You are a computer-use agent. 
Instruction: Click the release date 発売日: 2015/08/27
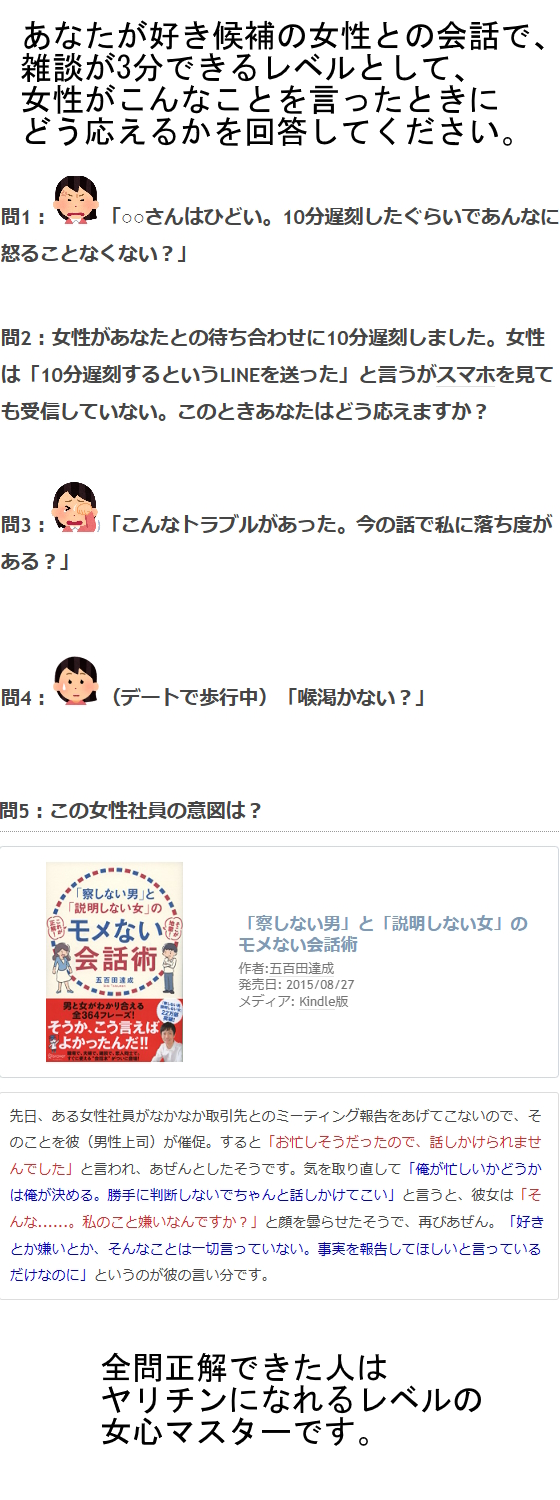tap(296, 985)
